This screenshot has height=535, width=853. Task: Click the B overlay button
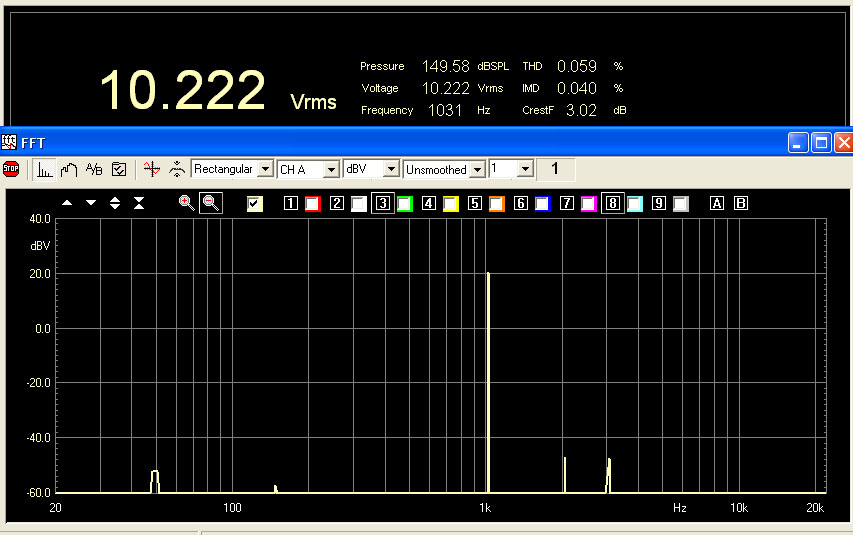click(x=741, y=204)
